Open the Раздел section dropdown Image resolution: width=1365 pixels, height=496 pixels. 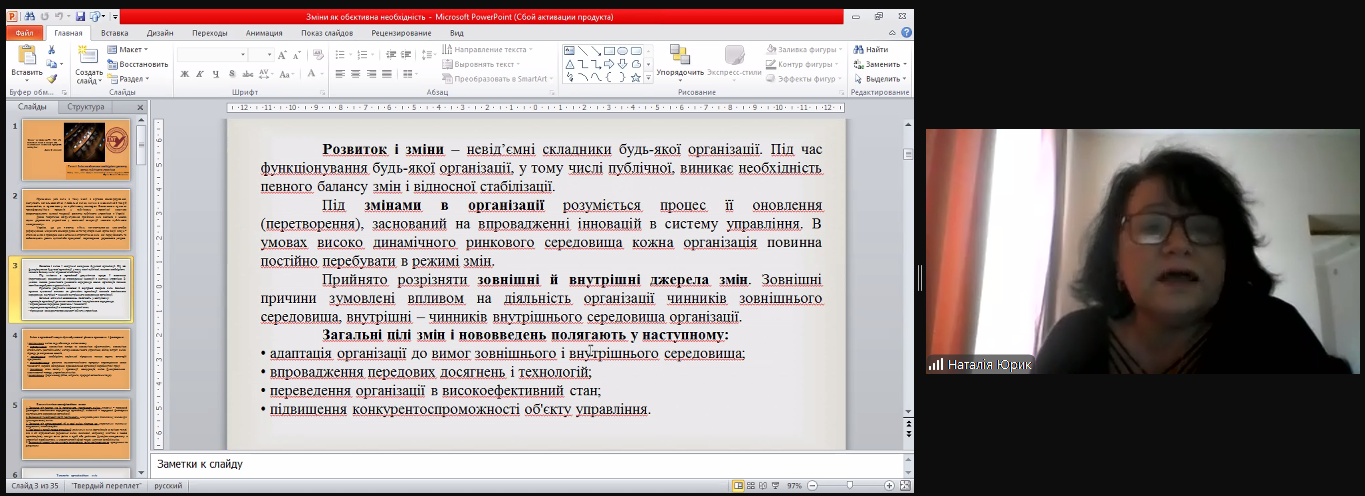[127, 78]
